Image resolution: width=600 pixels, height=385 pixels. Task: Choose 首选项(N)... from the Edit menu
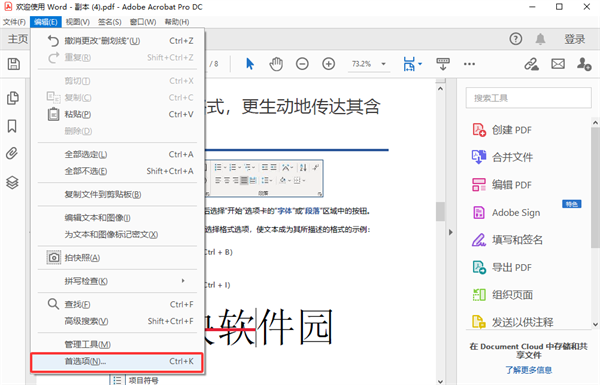coord(117,362)
